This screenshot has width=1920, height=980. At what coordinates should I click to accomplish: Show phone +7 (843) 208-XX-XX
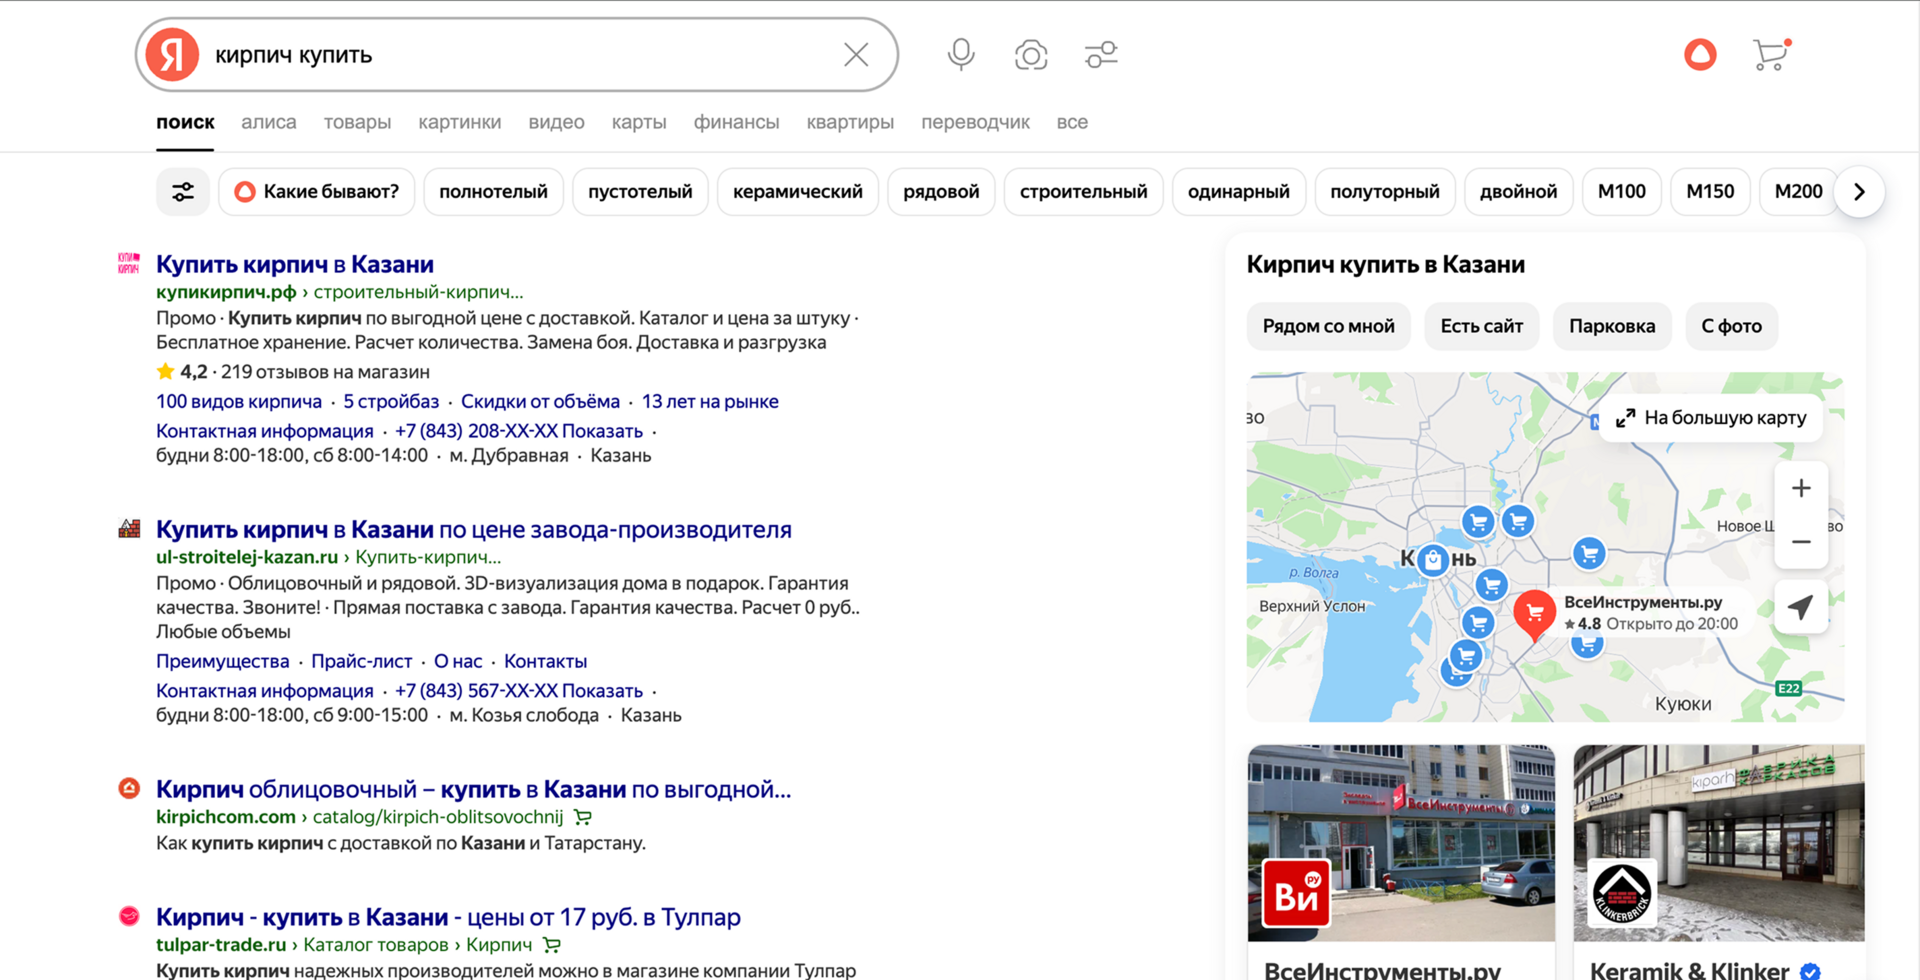[519, 431]
